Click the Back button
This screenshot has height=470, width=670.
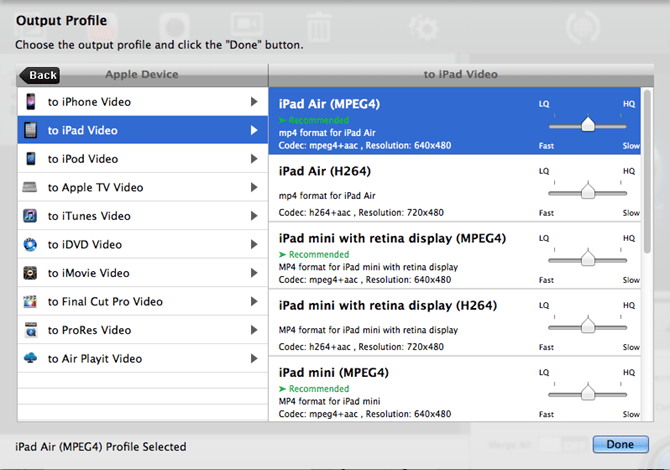40,75
